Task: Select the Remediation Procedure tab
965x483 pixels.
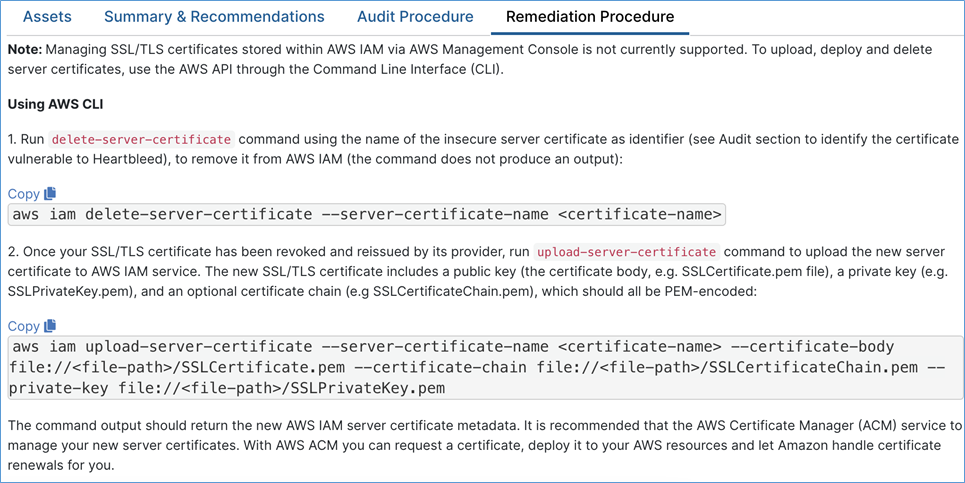Action: 590,17
